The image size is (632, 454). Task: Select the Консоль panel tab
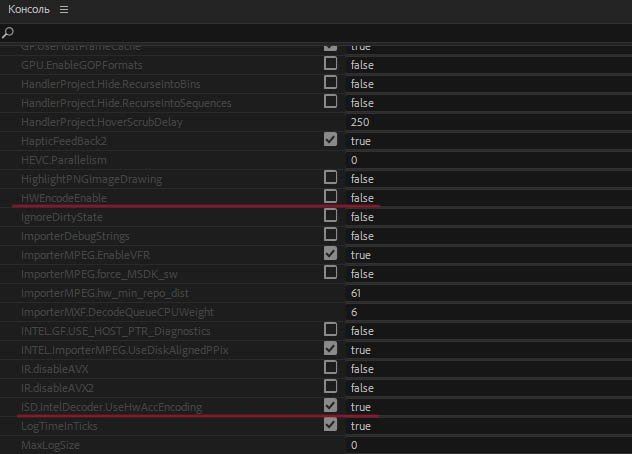coord(29,9)
